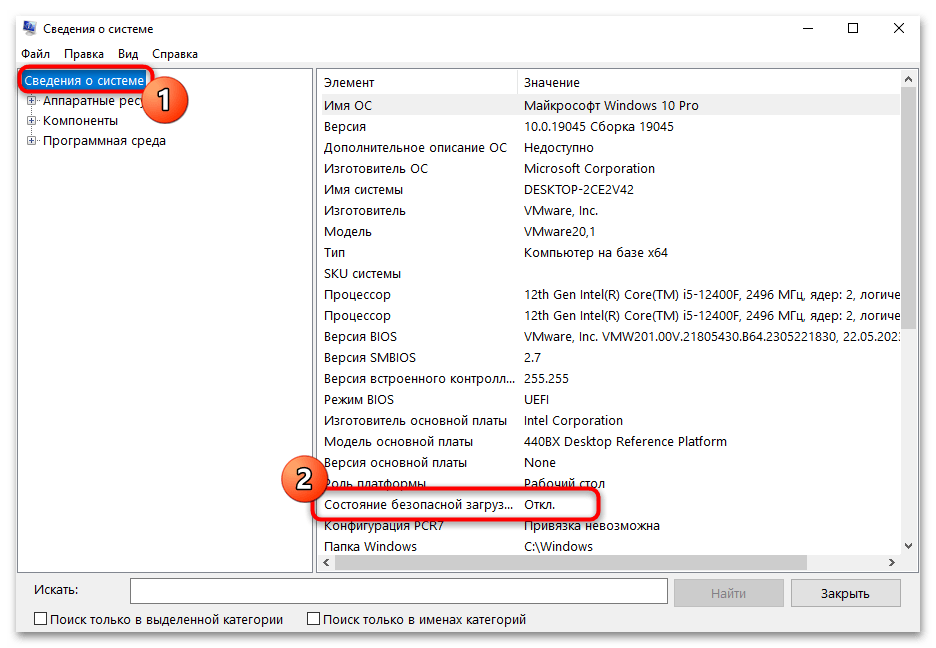The height and width of the screenshot is (648, 936).
Task: Open the Вид menu
Action: 128,53
